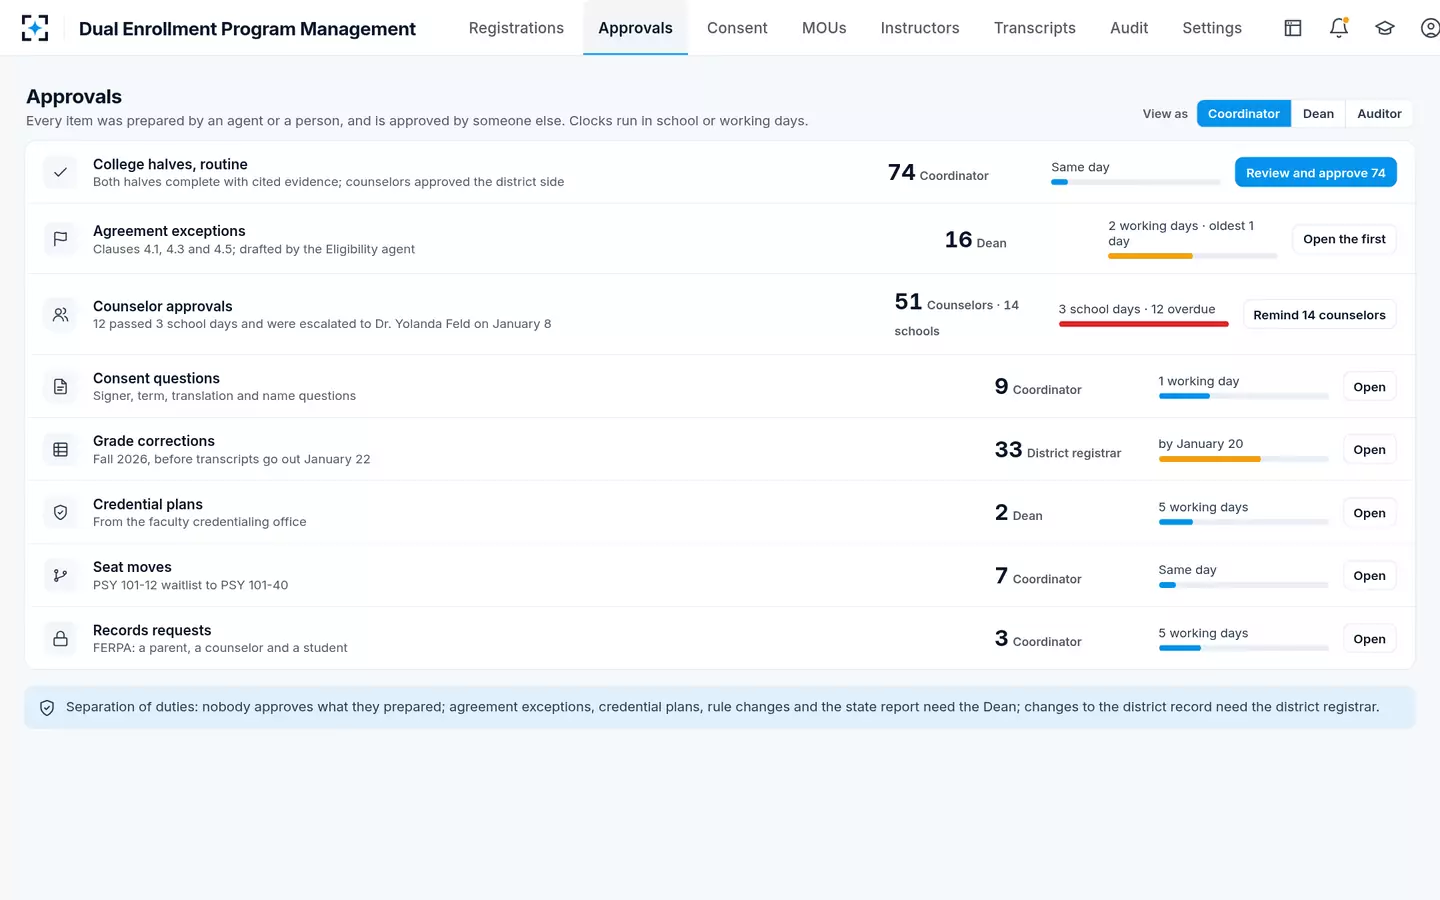The height and width of the screenshot is (900, 1440).
Task: Switch to the MOUs tab
Action: [x=824, y=28]
